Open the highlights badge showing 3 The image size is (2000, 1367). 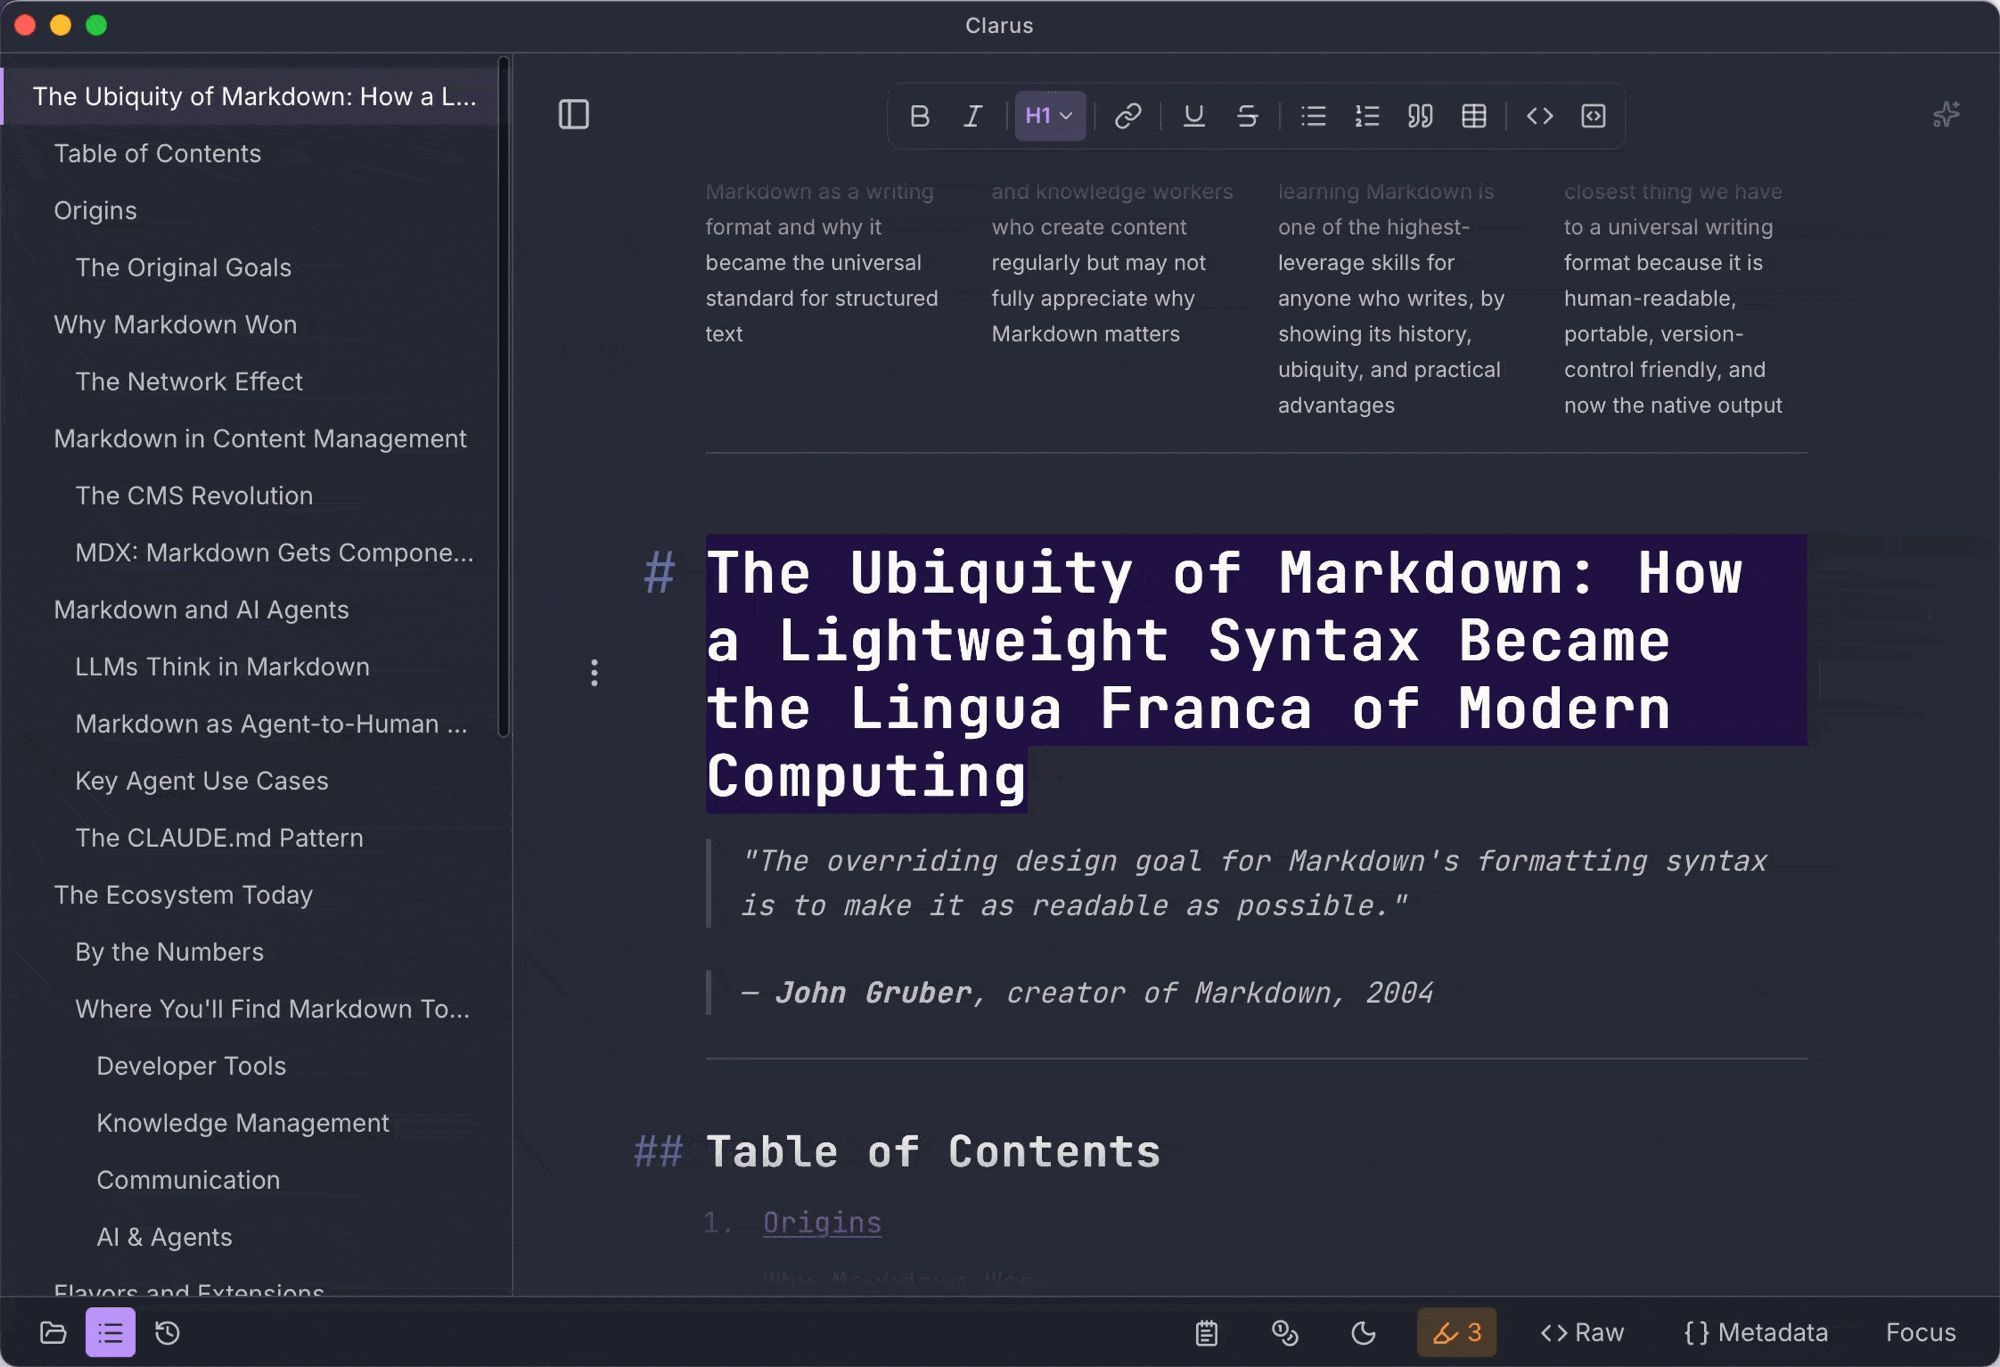(x=1457, y=1332)
